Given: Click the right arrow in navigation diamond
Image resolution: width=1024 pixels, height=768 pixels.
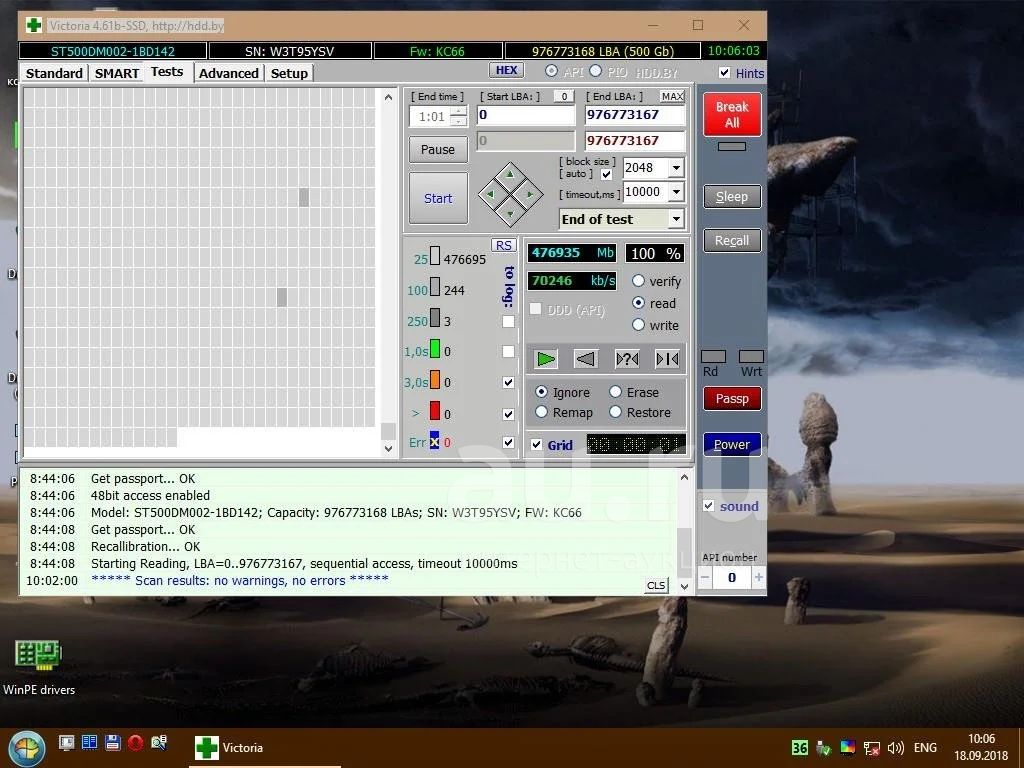Looking at the screenshot, I should 529,194.
